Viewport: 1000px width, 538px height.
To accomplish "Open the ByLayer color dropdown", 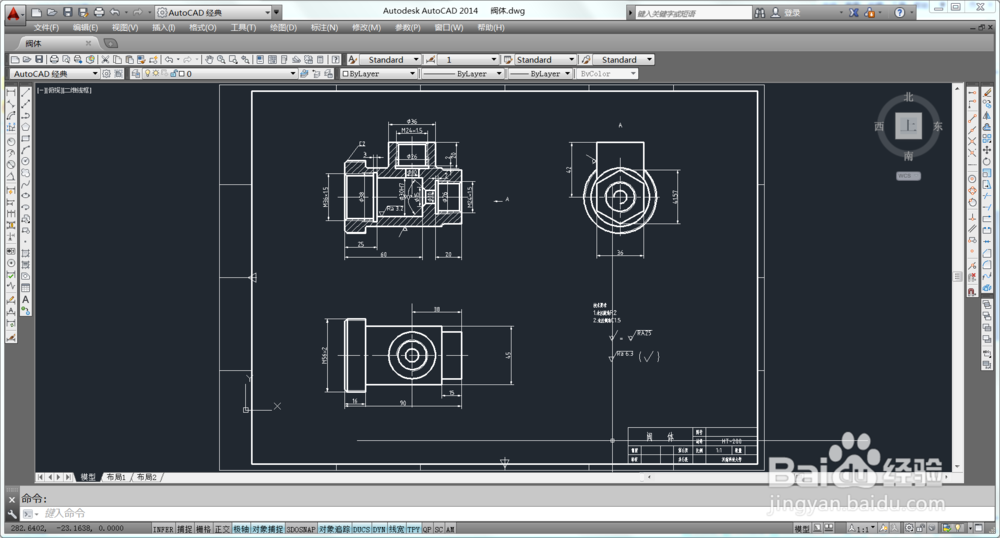I will click(379, 73).
